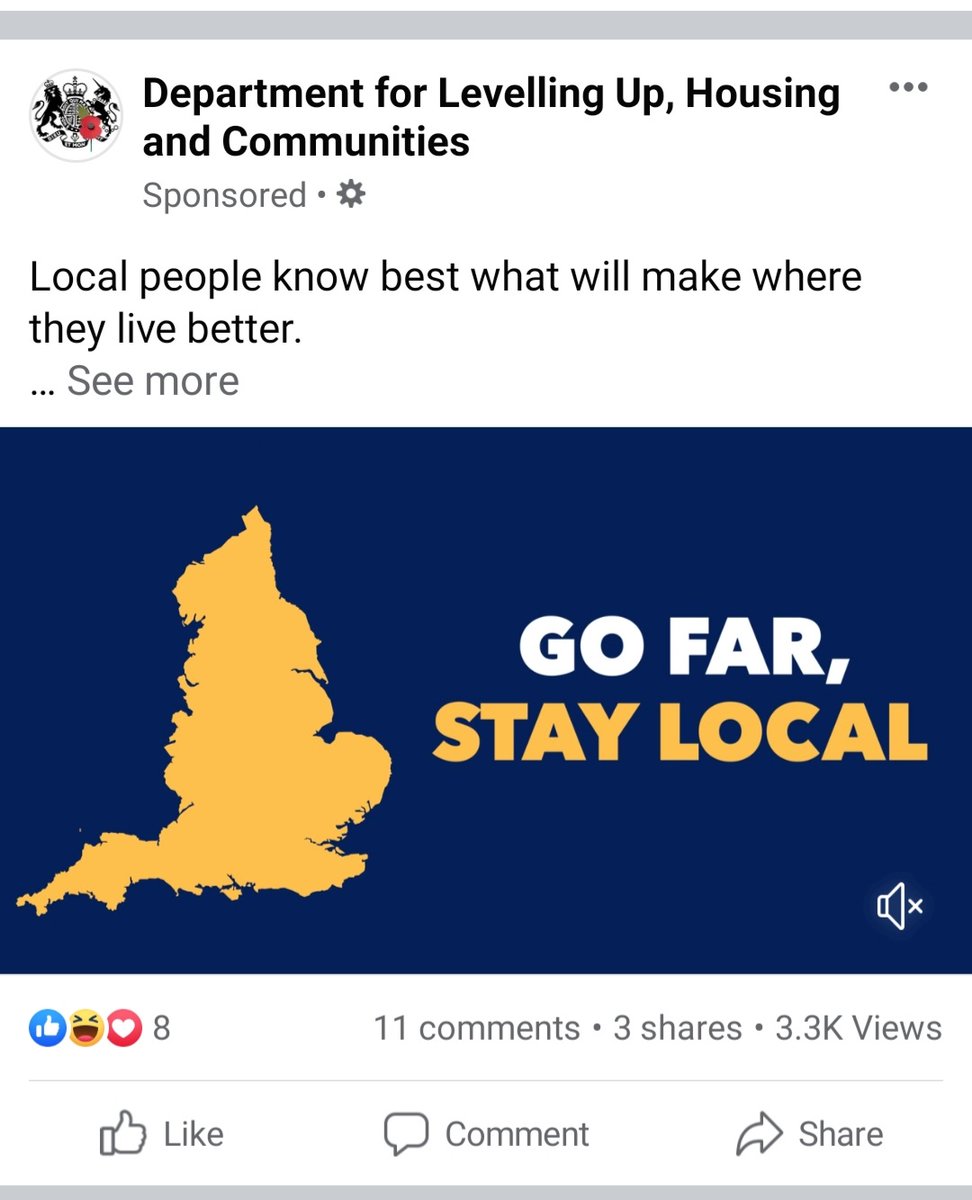The image size is (972, 1200).
Task: View the 11 comments
Action: coord(477,1028)
